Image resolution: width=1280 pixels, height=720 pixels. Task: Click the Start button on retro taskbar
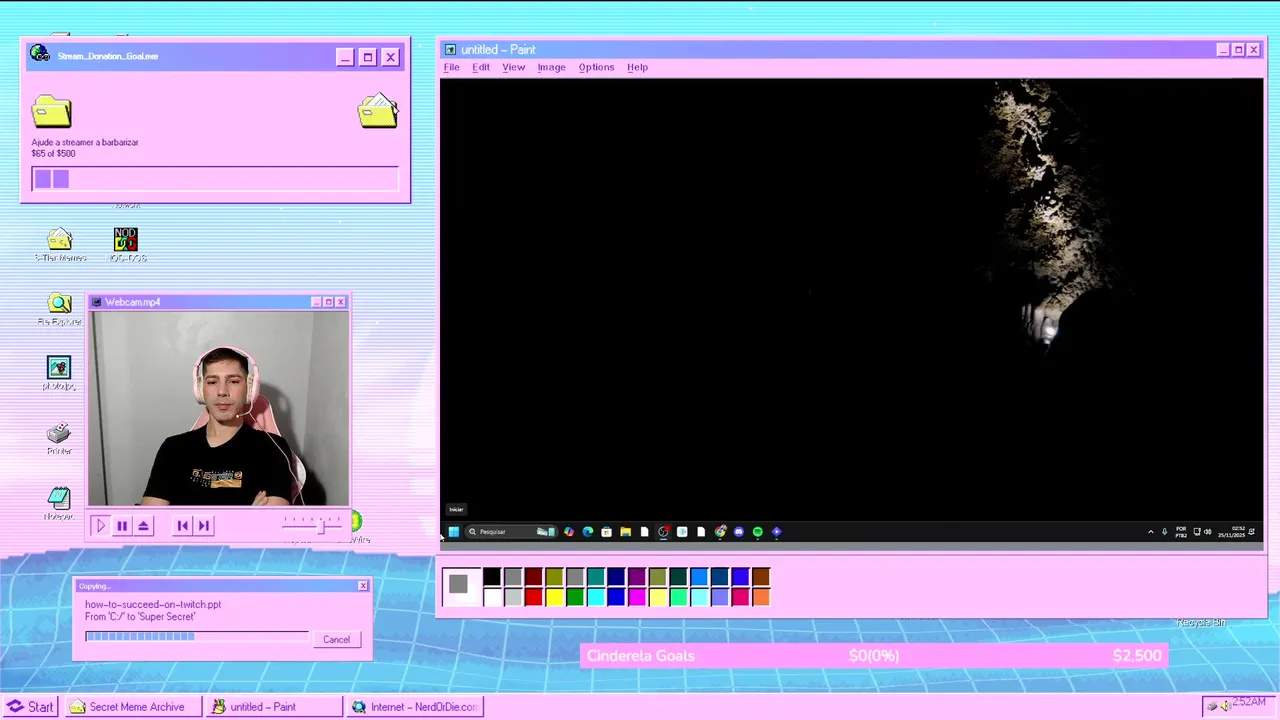point(31,706)
